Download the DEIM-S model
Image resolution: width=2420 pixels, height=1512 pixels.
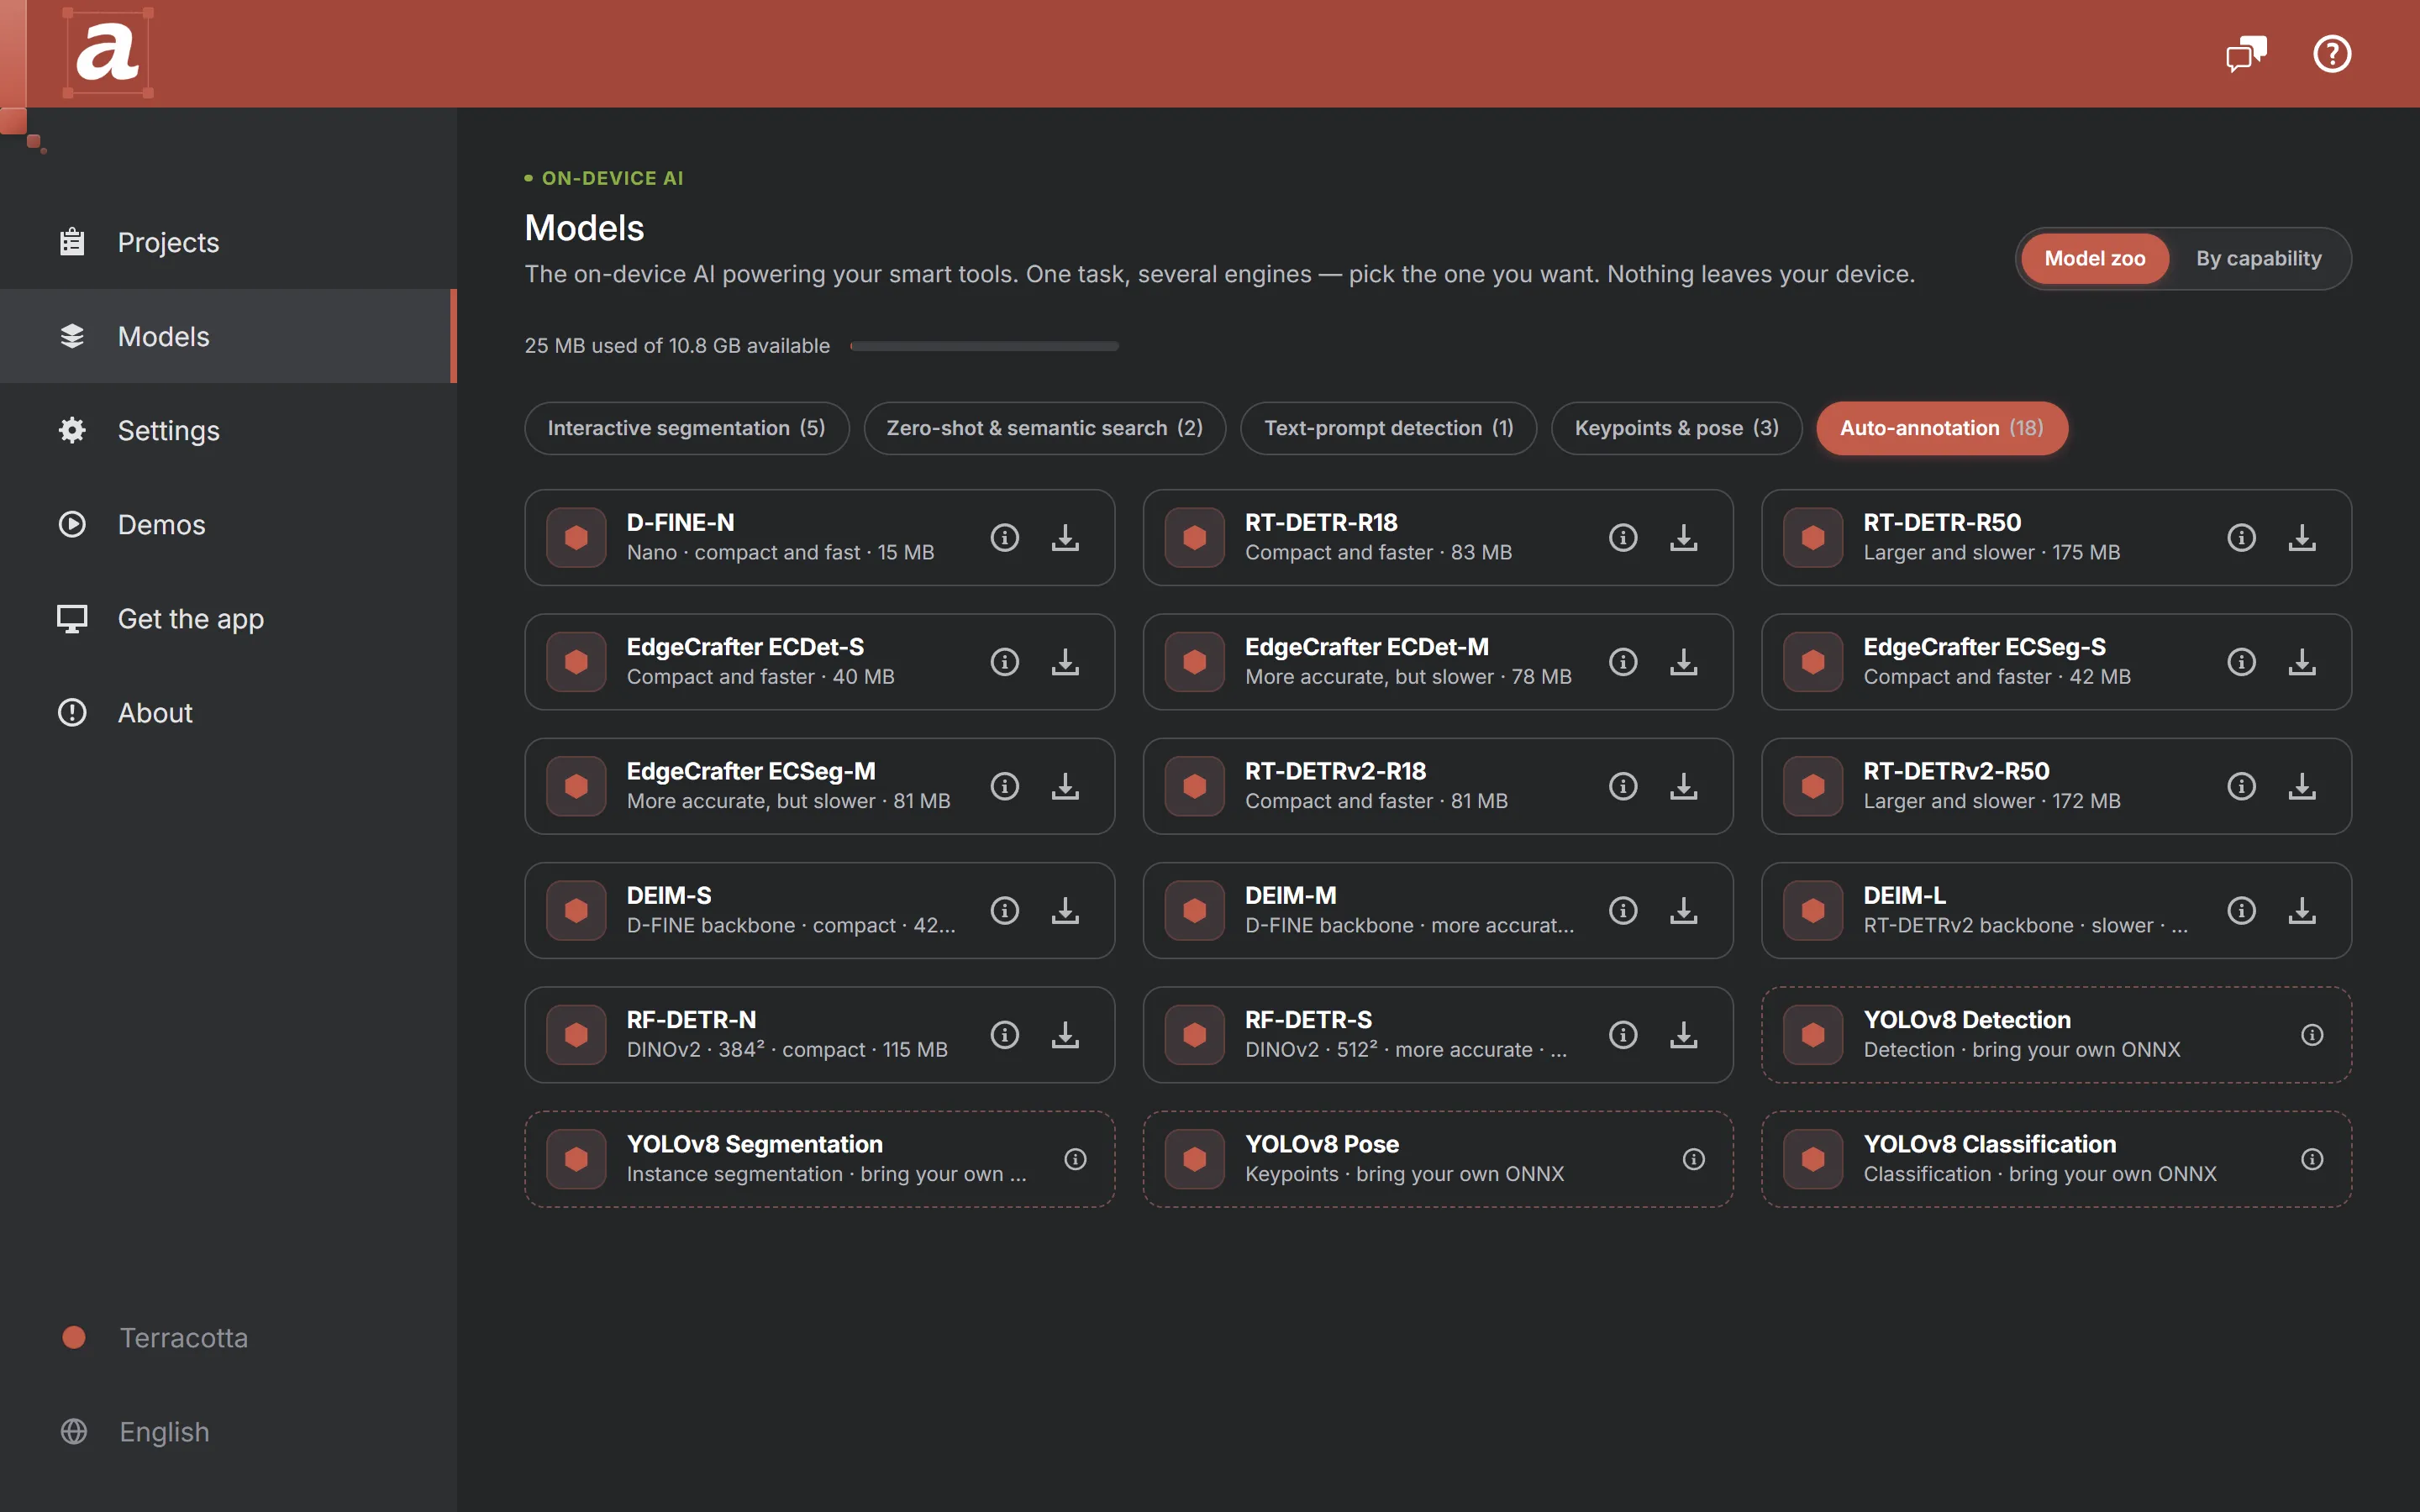point(1065,911)
